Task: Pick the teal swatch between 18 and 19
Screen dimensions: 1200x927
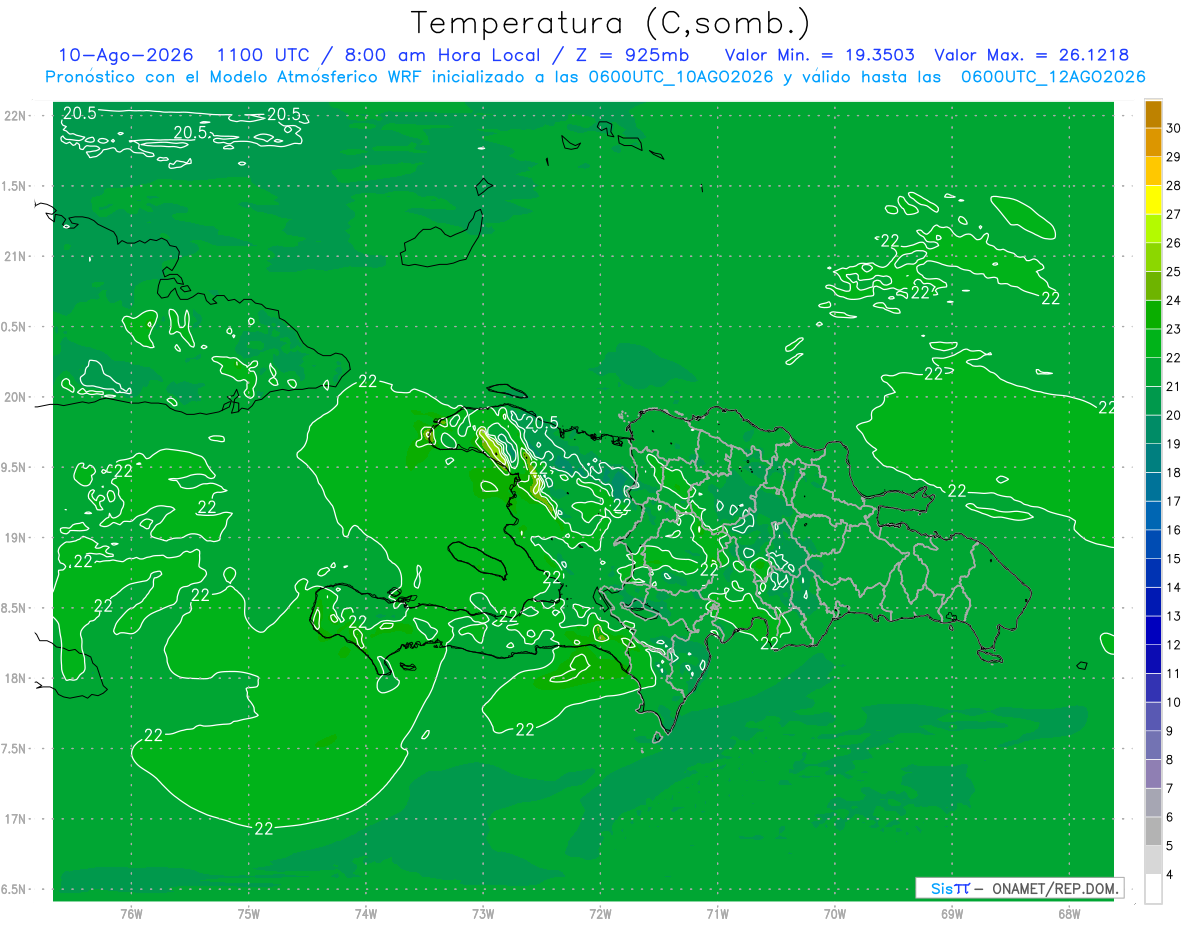Action: click(x=1153, y=459)
